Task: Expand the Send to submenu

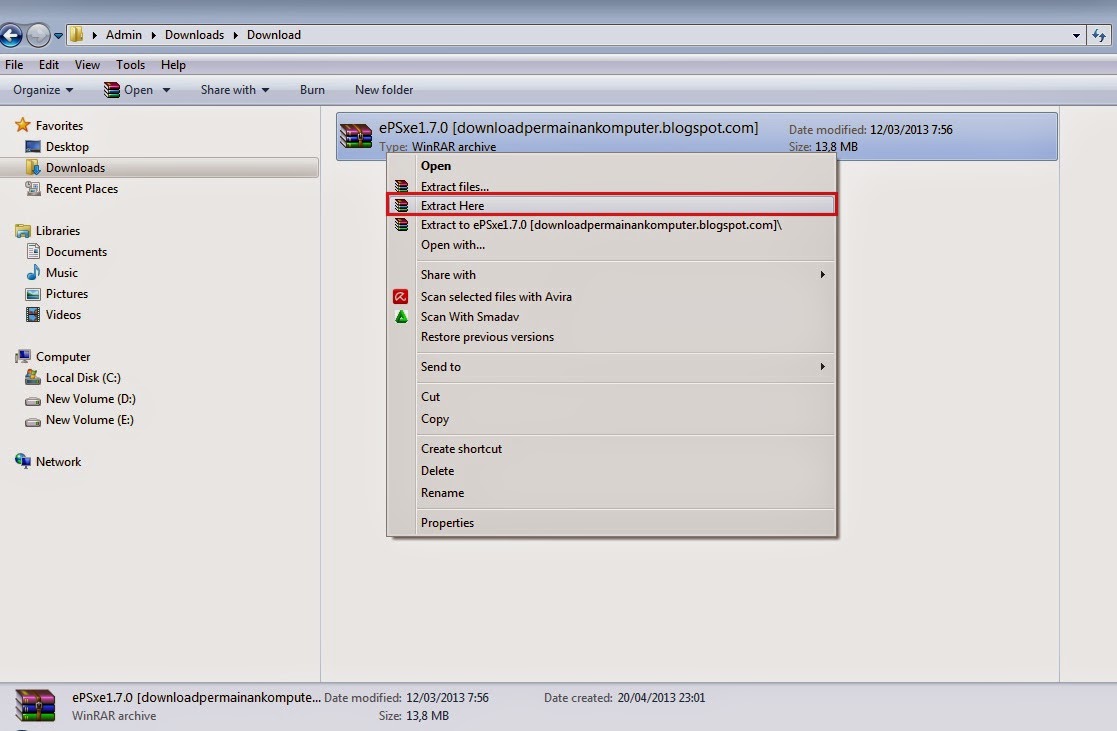Action: (x=441, y=366)
